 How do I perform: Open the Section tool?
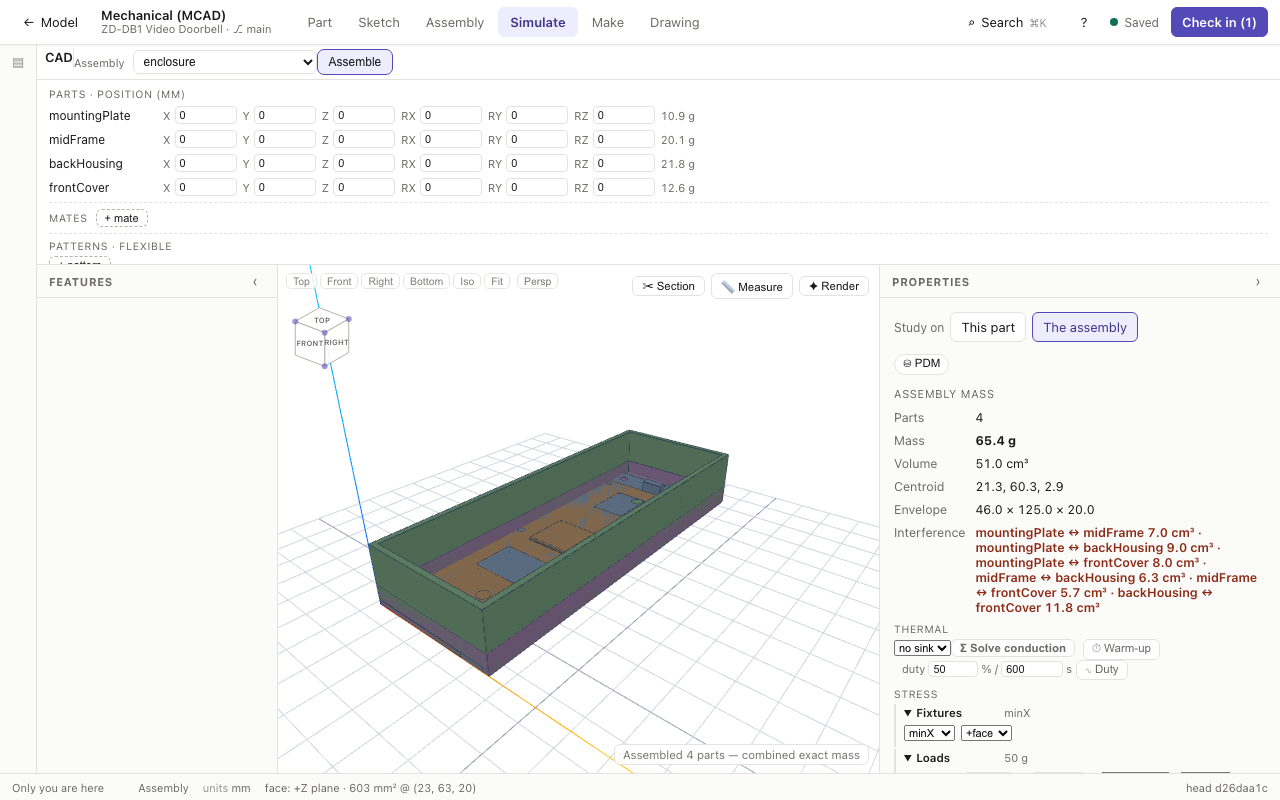[668, 286]
